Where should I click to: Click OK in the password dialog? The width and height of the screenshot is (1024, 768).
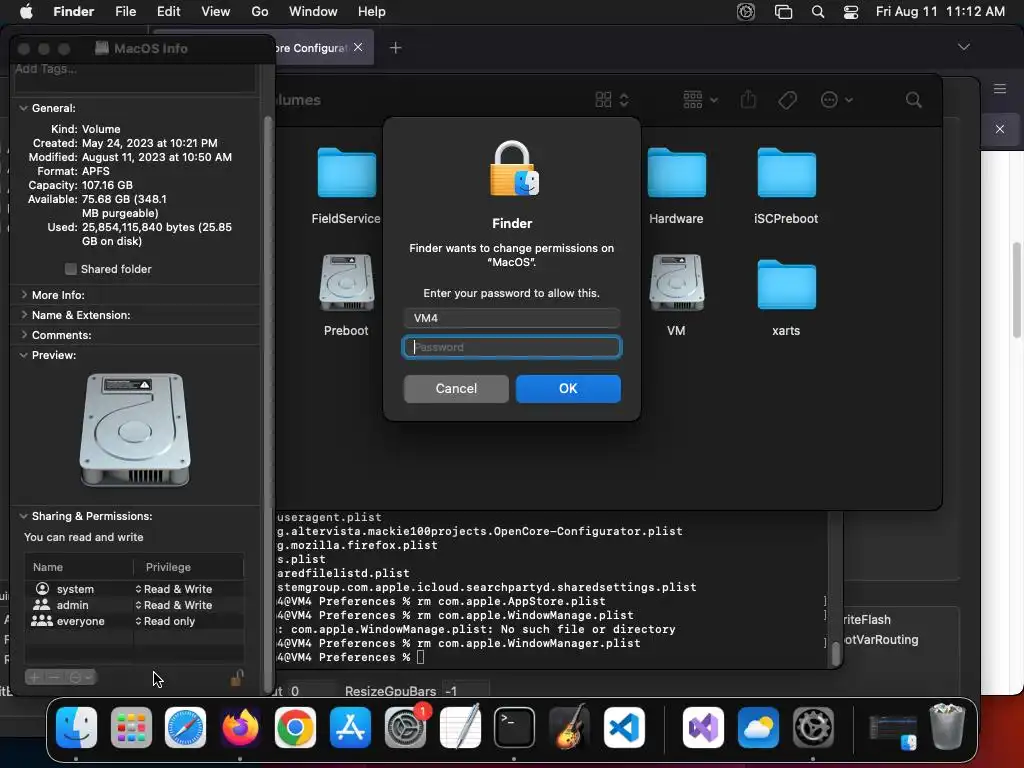click(x=568, y=389)
